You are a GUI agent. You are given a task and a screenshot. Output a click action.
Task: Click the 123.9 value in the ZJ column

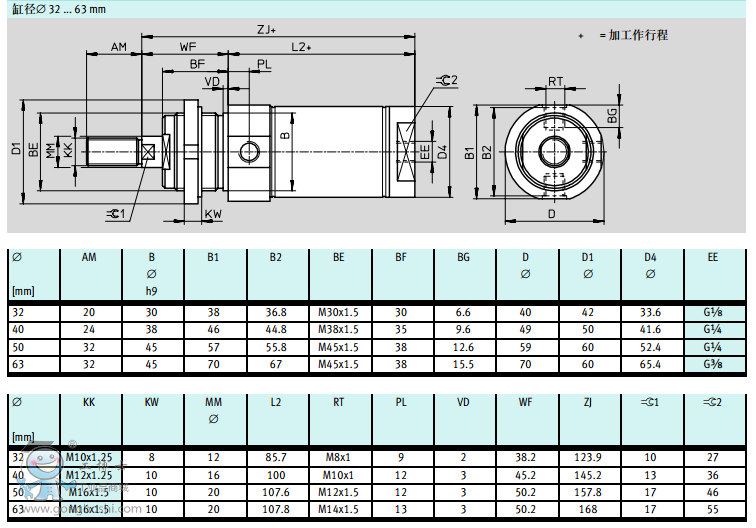pyautogui.click(x=588, y=457)
